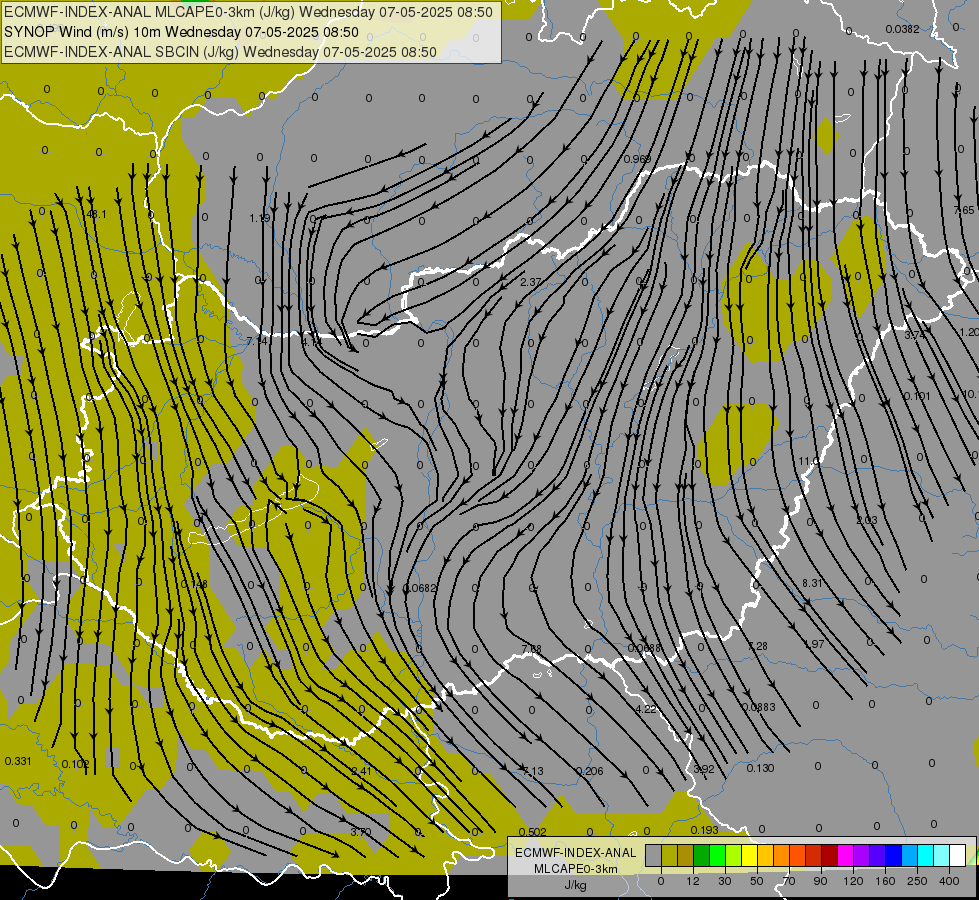
Task: Click the map value 0.0382
Action: pos(902,29)
